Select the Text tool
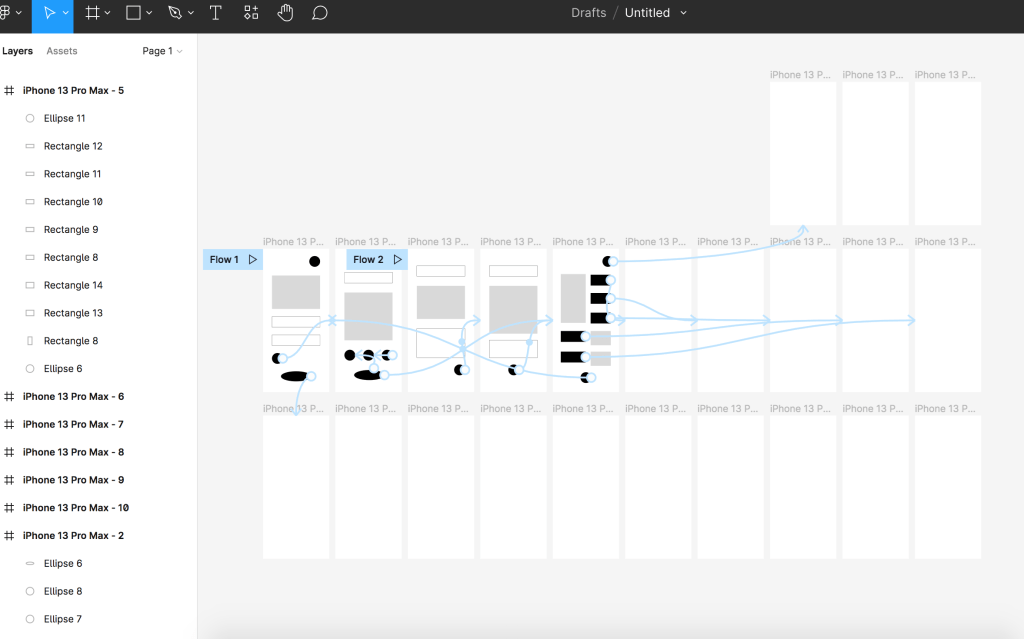Screen dimensions: 1024x639 coord(216,13)
